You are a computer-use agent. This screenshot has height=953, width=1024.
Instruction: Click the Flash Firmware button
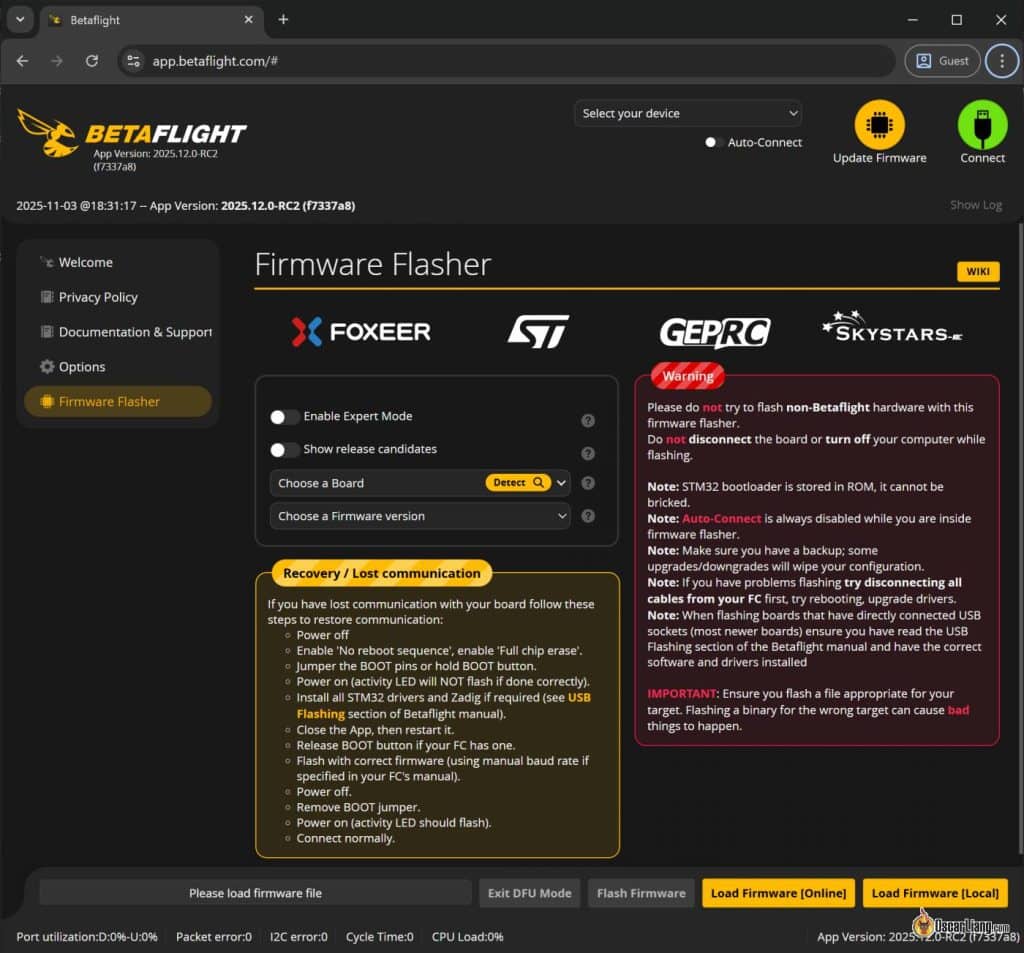(641, 893)
